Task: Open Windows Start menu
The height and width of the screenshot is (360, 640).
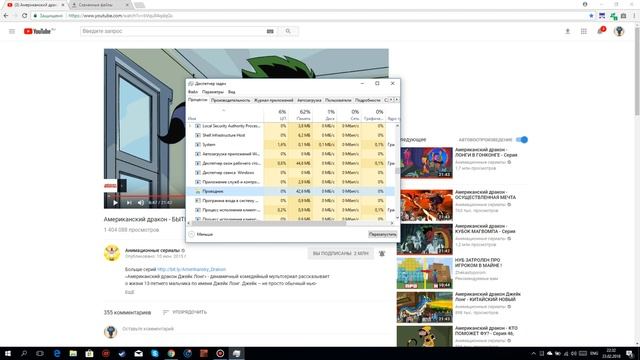Action: [x=7, y=353]
